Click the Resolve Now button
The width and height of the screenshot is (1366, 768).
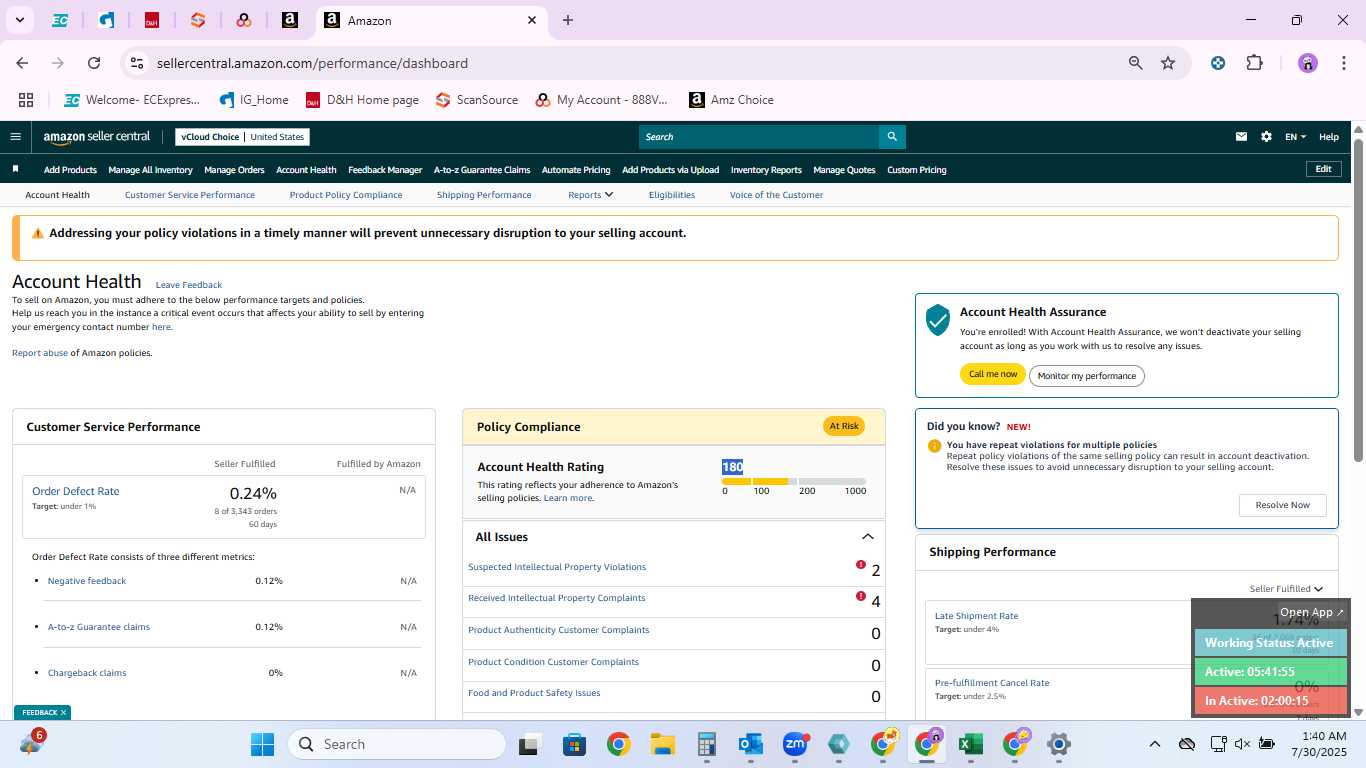point(1283,505)
